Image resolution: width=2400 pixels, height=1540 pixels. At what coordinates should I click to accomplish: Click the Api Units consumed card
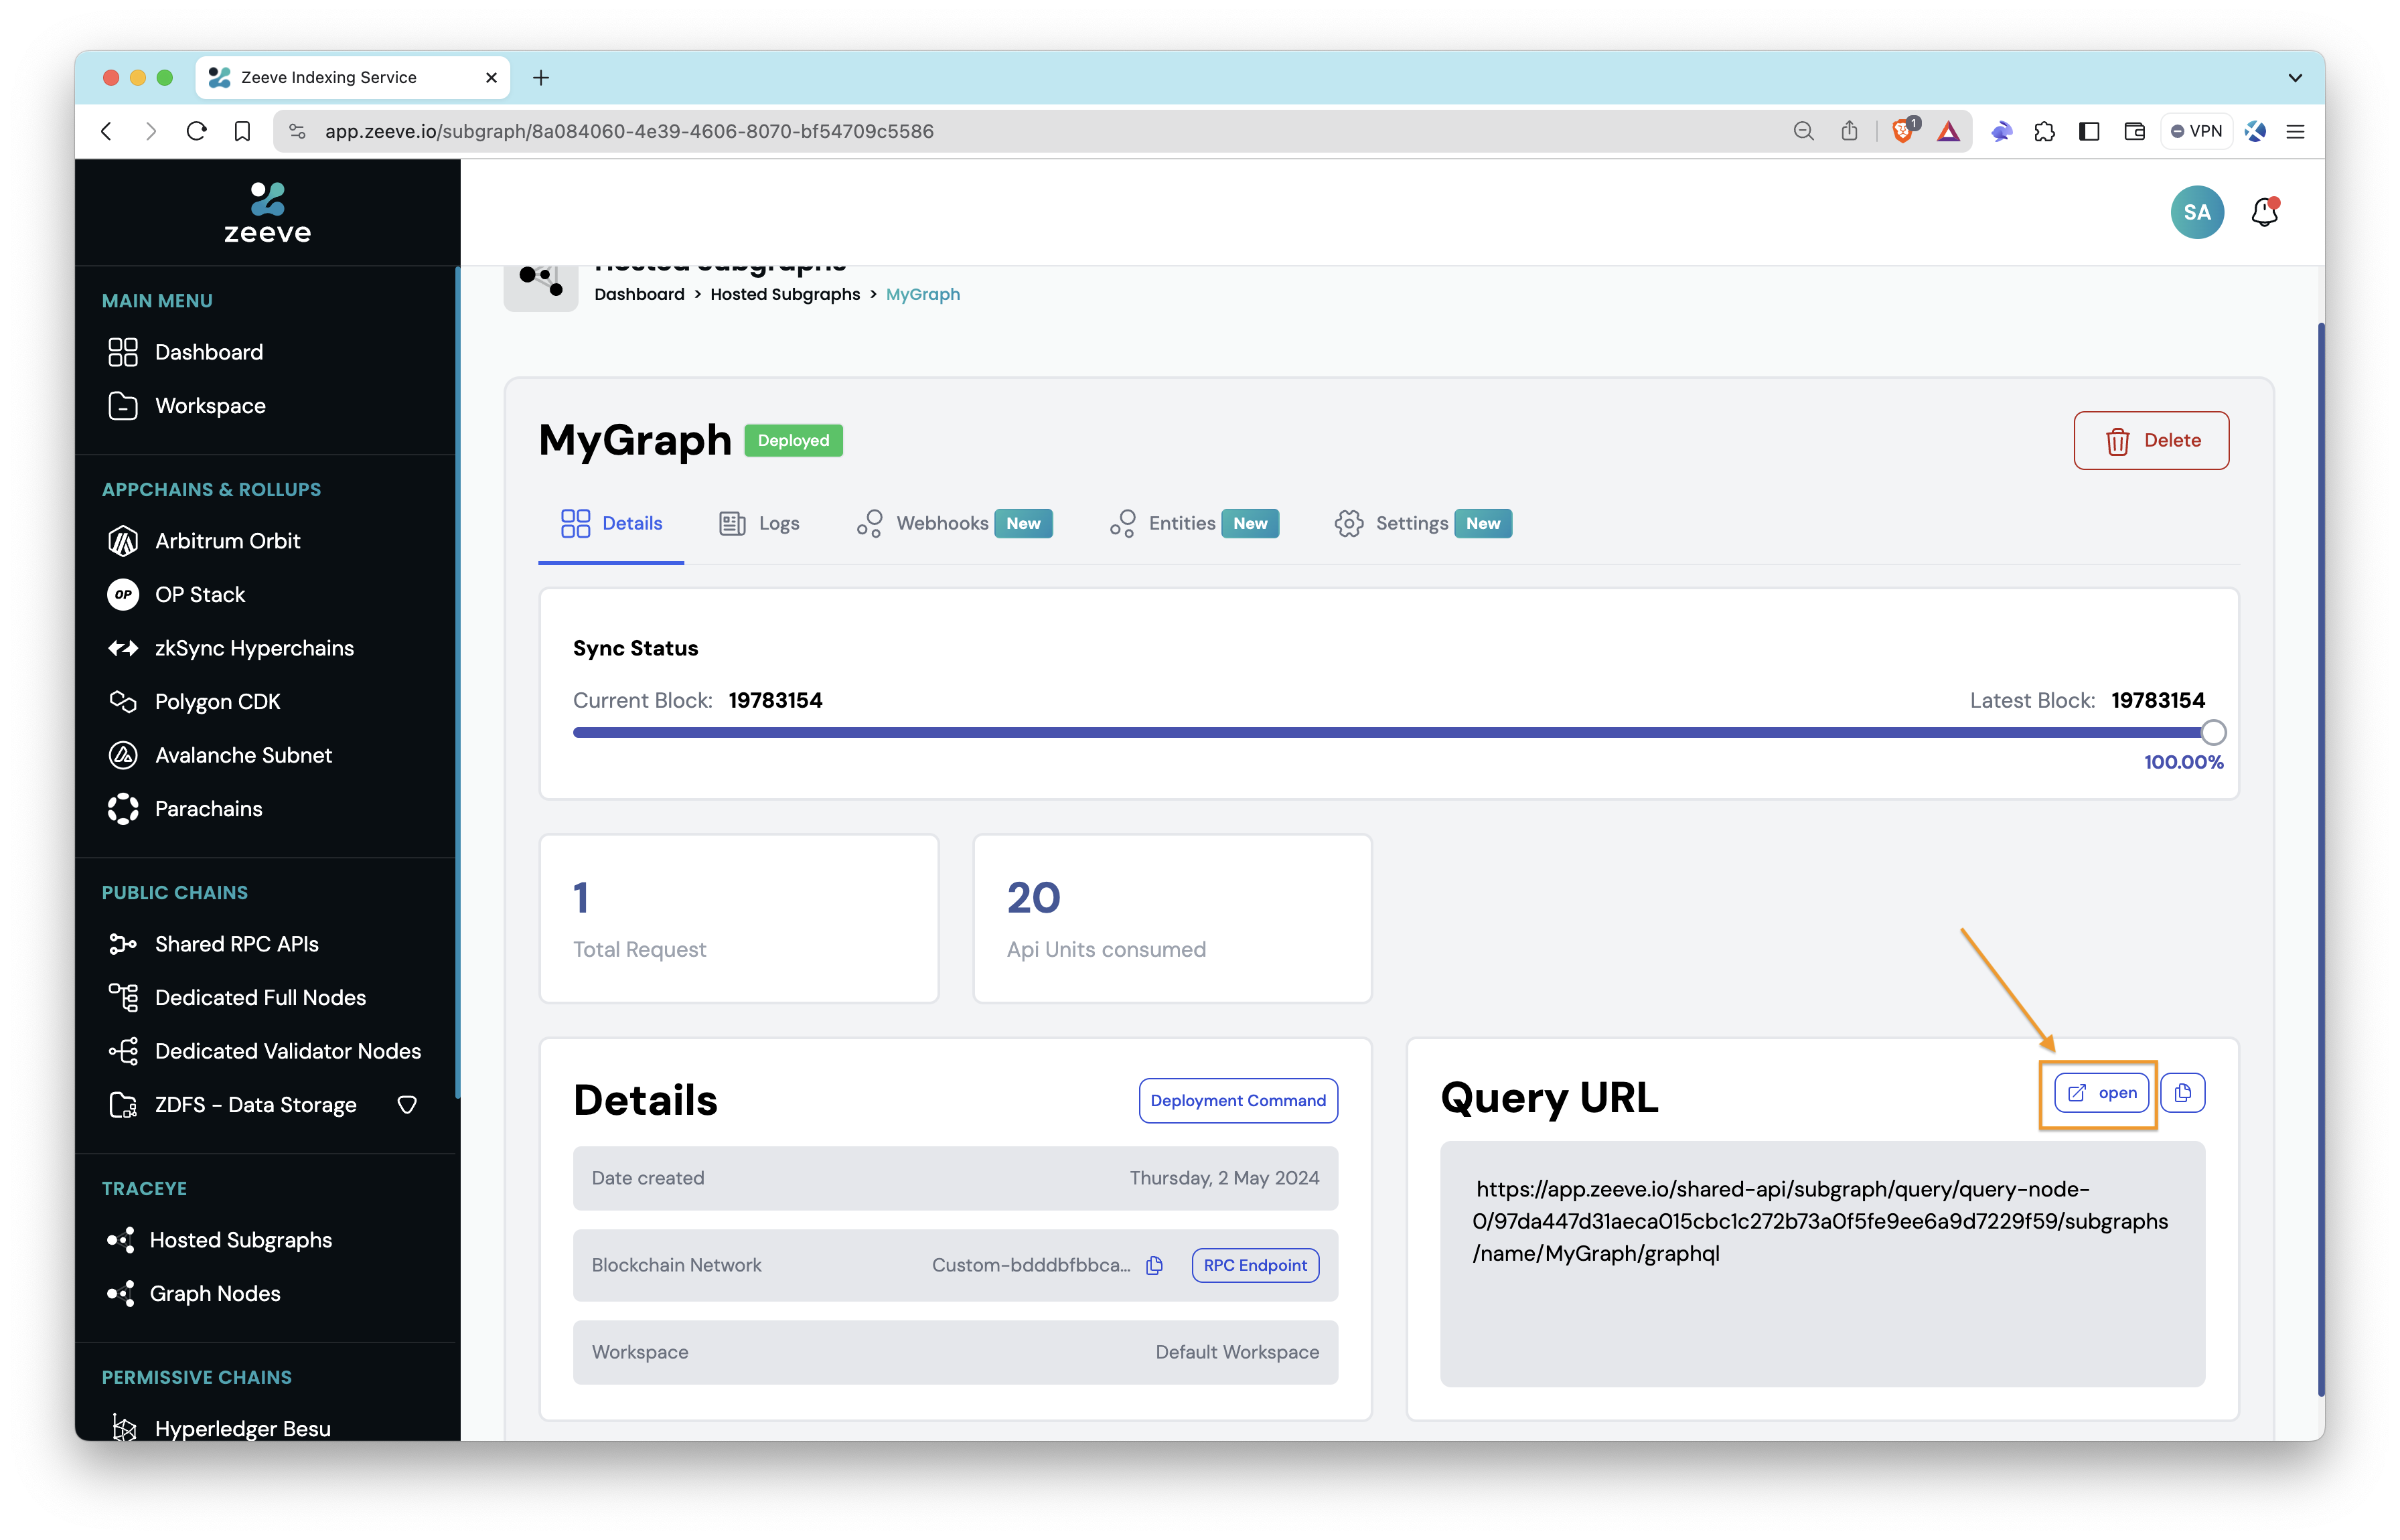click(1172, 918)
